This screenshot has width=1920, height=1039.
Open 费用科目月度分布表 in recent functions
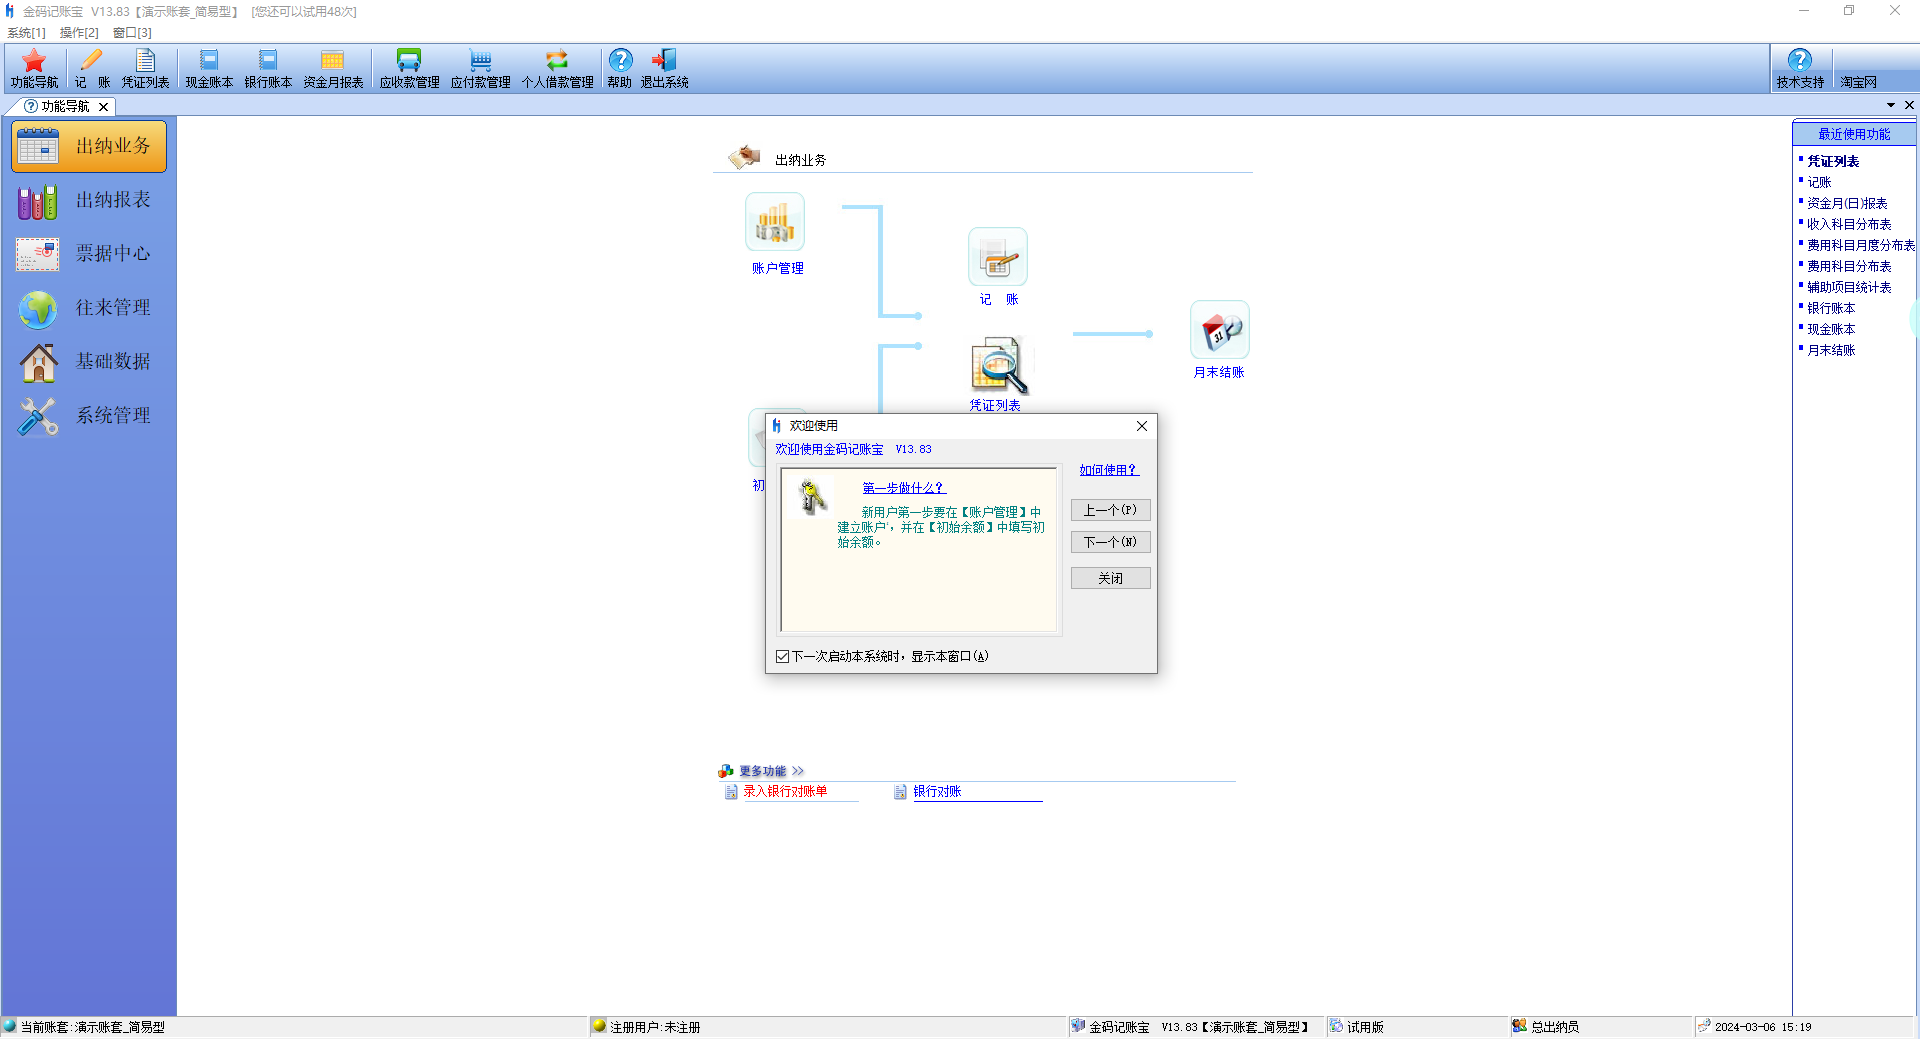pyautogui.click(x=1861, y=245)
